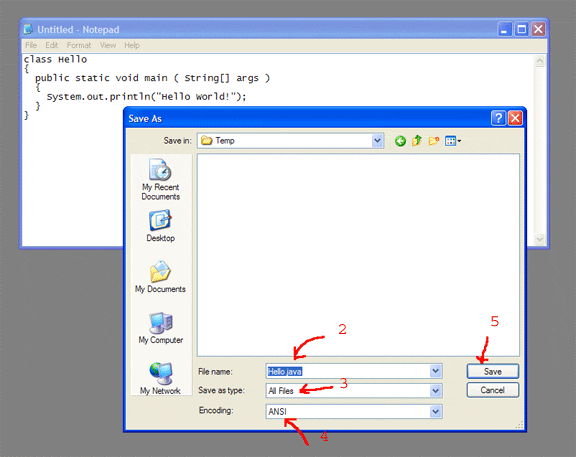Open Notepad's Format menu
576x457 pixels.
[x=79, y=45]
